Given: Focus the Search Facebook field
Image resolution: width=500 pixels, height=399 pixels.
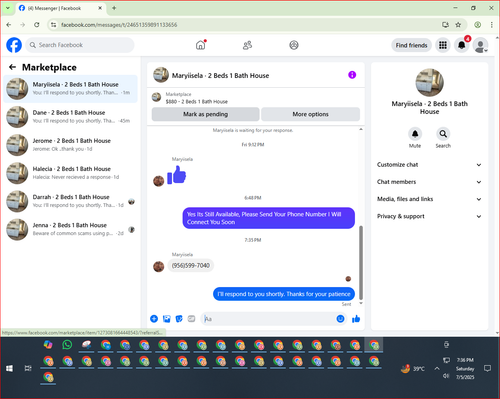Looking at the screenshot, I should pos(80,45).
